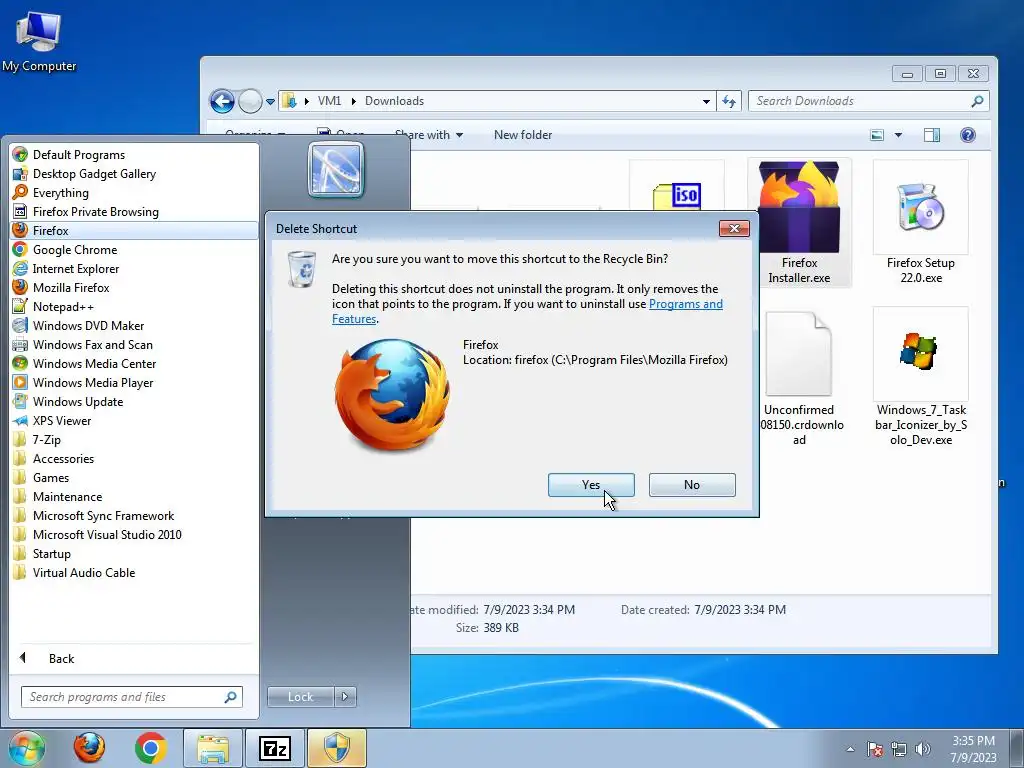This screenshot has height=768, width=1024.
Task: Click the Windows DVD Maker icon
Action: (x=20, y=325)
